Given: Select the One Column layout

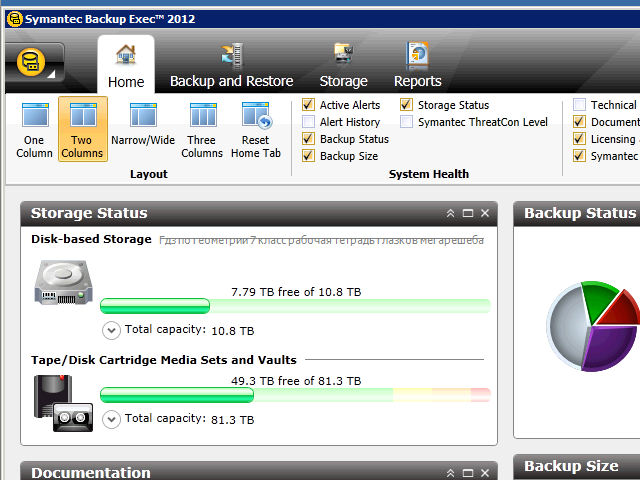Looking at the screenshot, I should 34,129.
